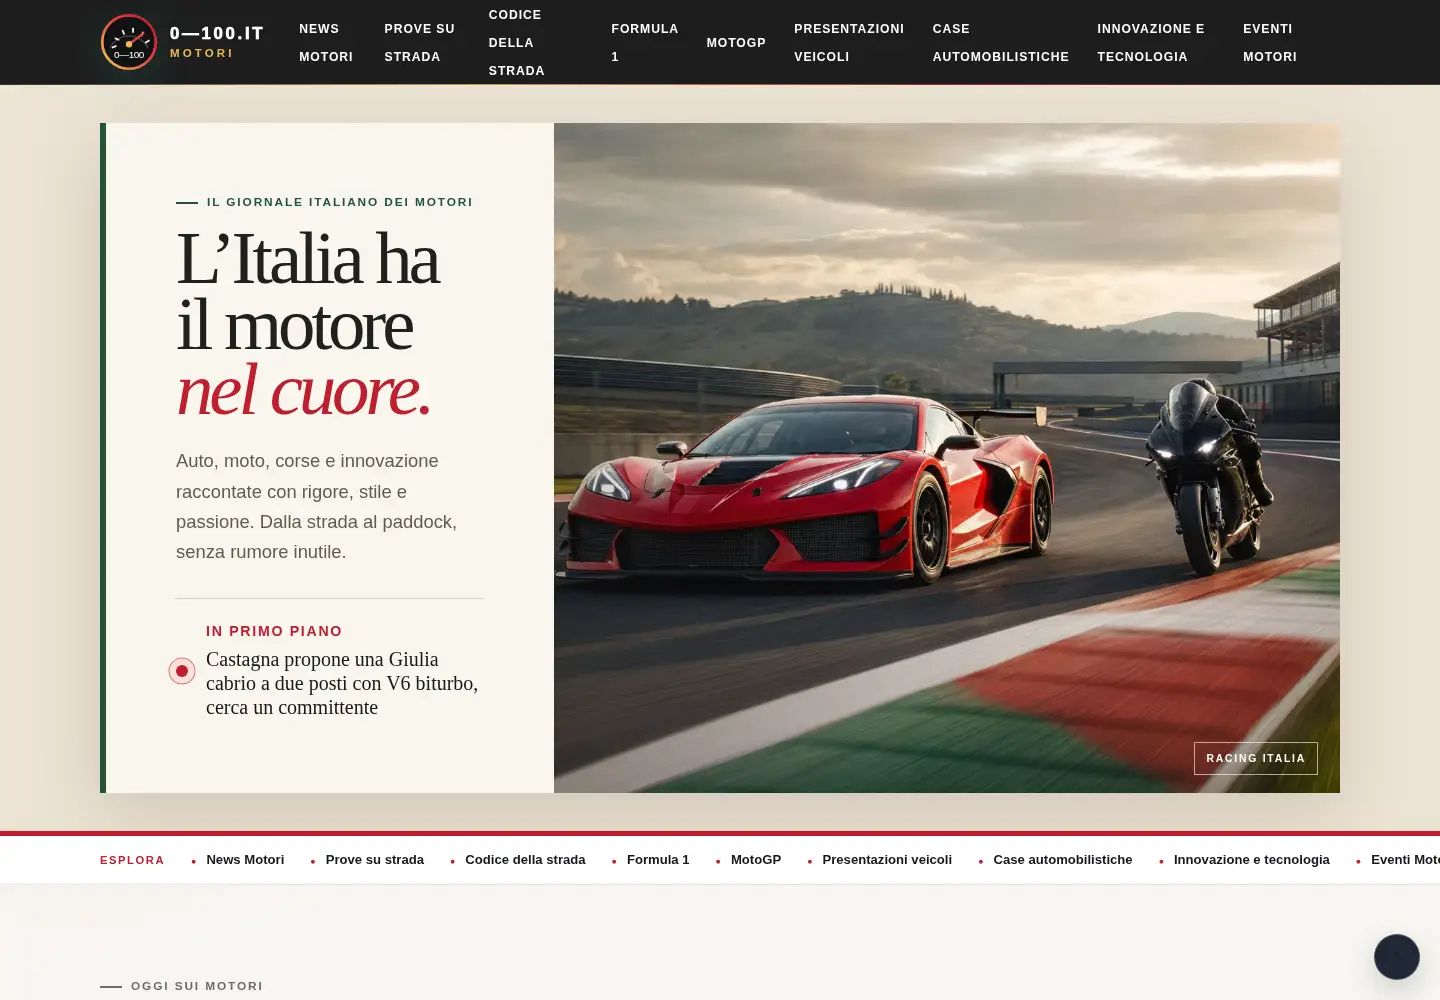Viewport: 1440px width, 1000px height.
Task: Open Presentazioni Veicoli in the top navigation
Action: pyautogui.click(x=849, y=43)
